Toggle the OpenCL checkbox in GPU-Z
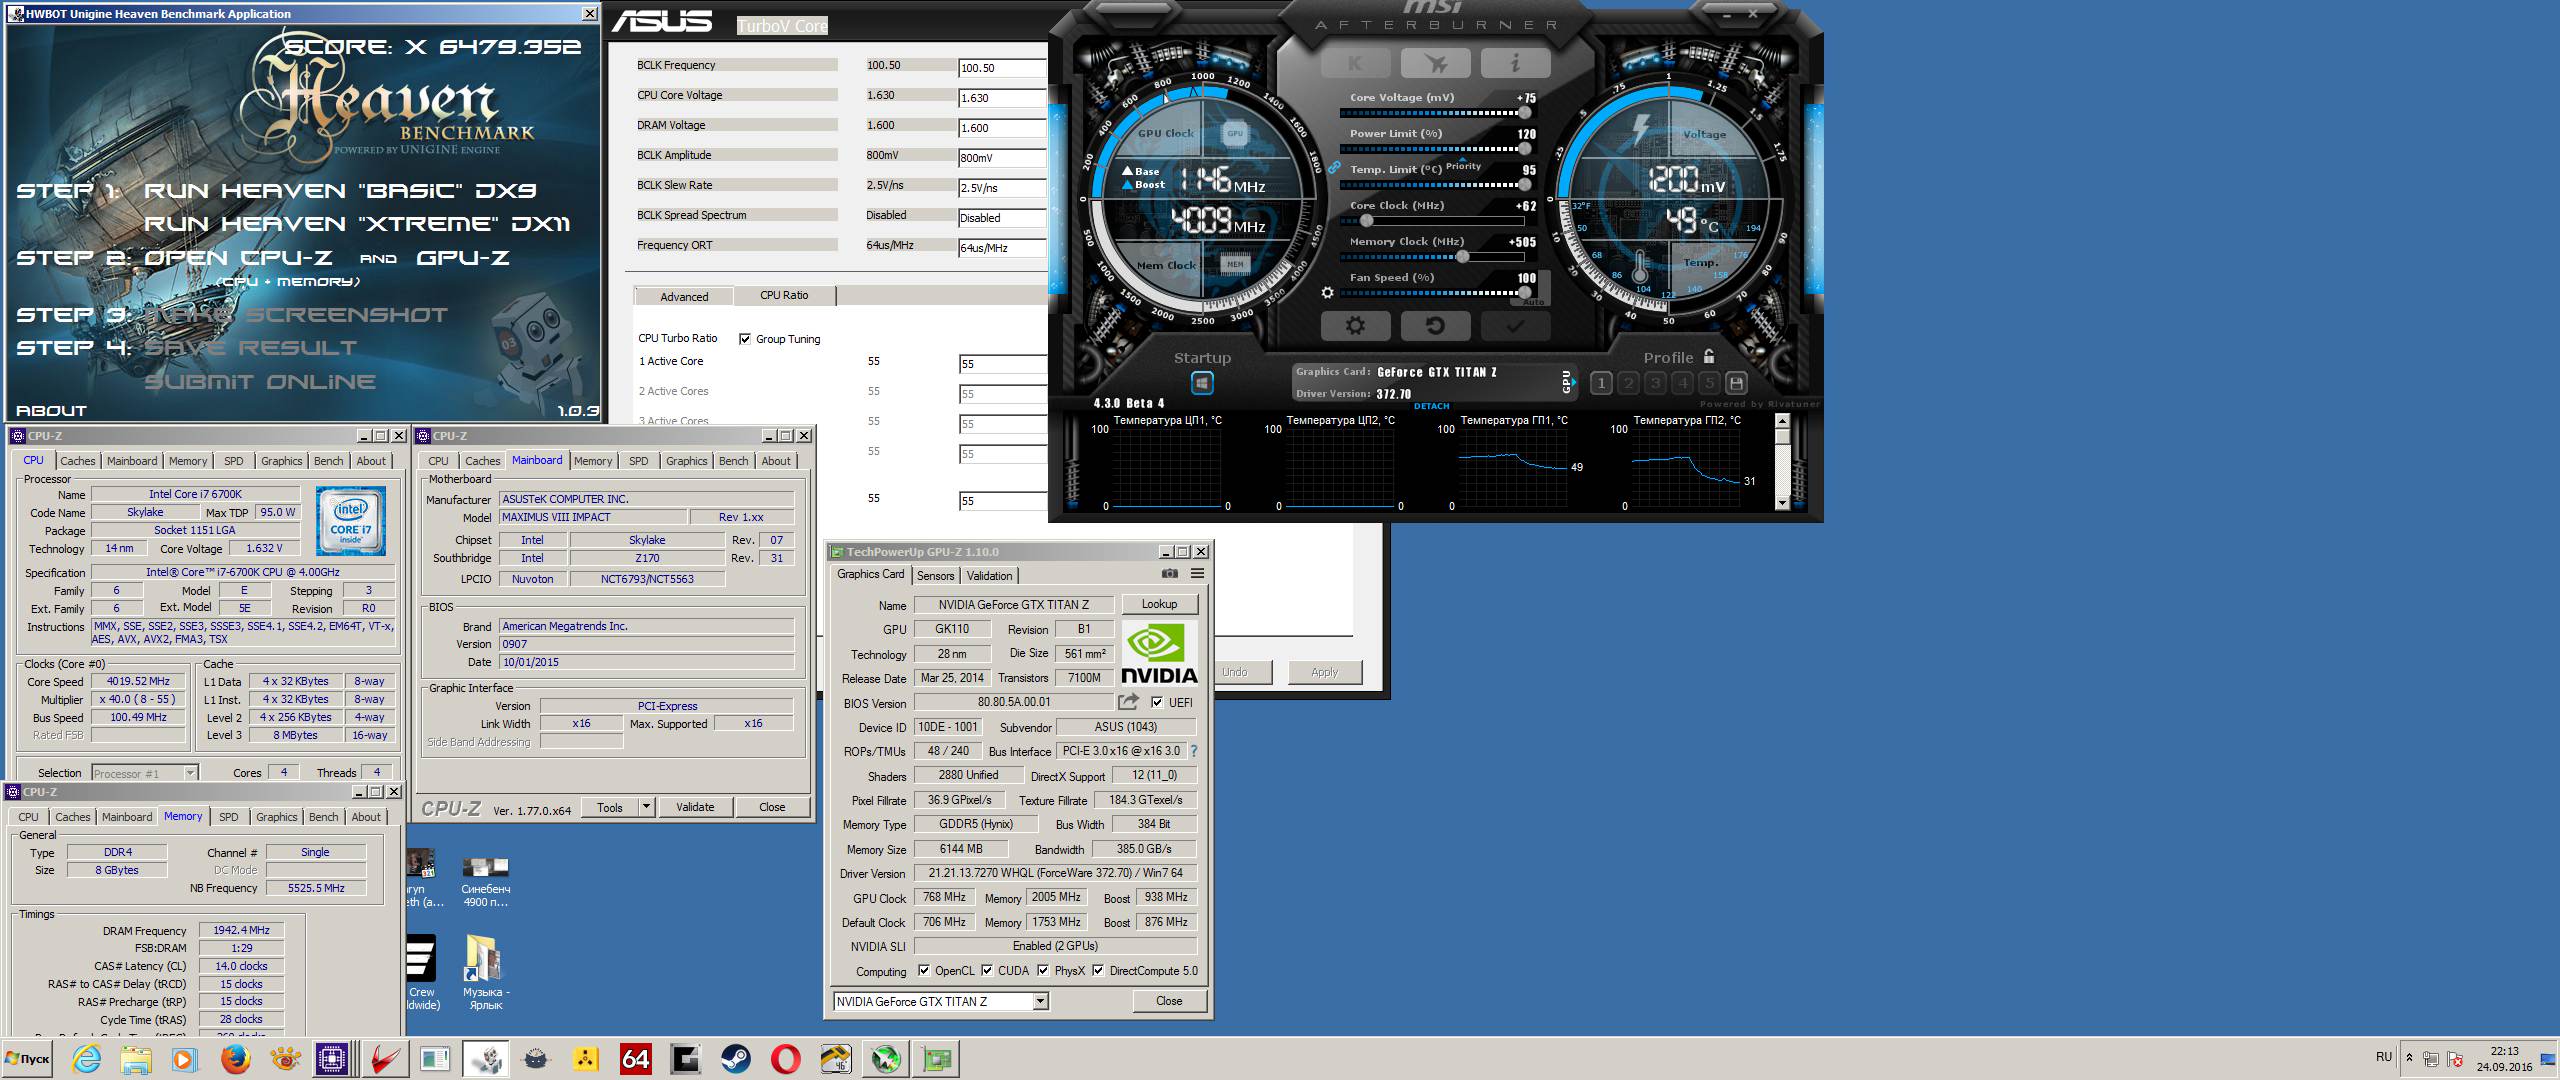The image size is (2560, 1080). click(924, 970)
